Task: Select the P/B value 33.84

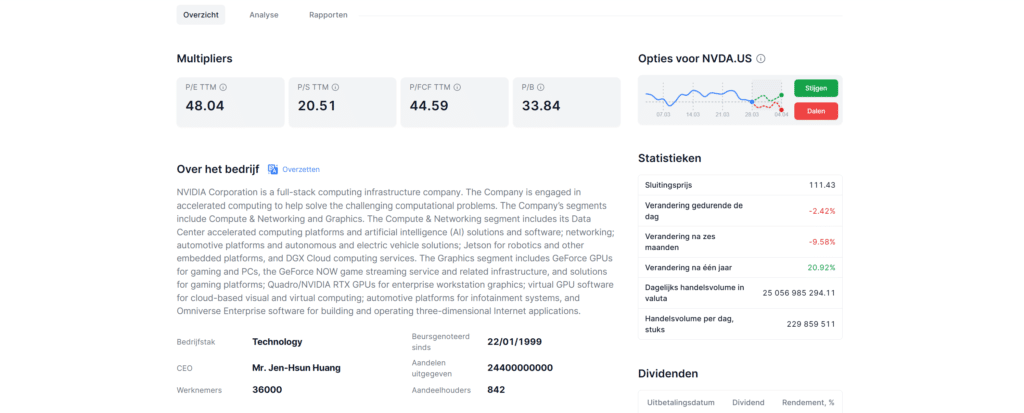Action: click(x=541, y=106)
